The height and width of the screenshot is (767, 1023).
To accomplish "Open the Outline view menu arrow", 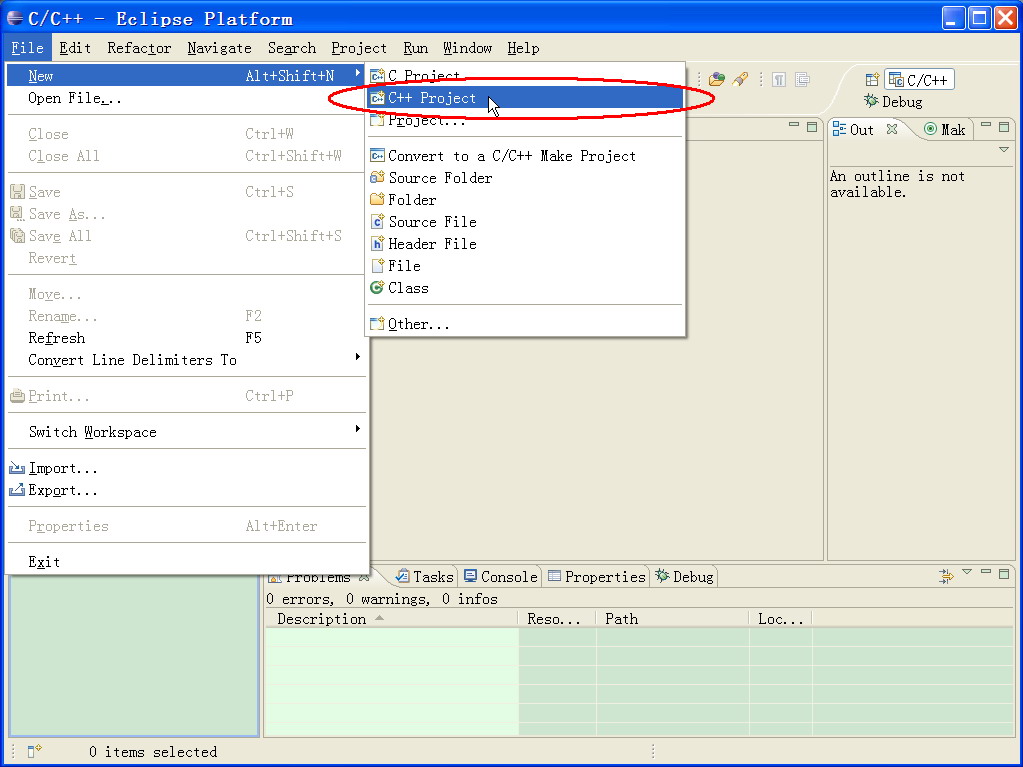I will pos(1004,150).
